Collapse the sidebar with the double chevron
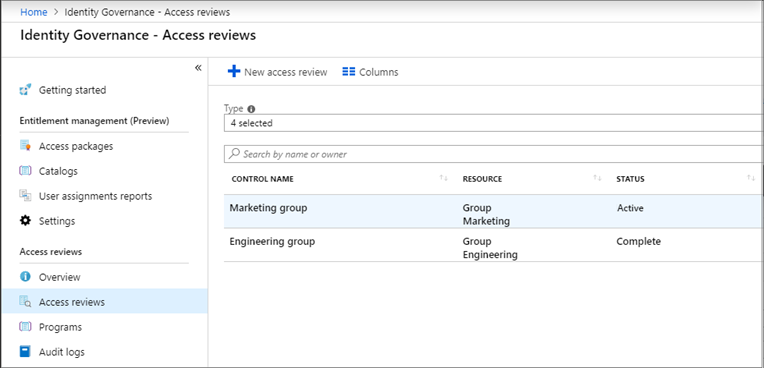 [198, 68]
